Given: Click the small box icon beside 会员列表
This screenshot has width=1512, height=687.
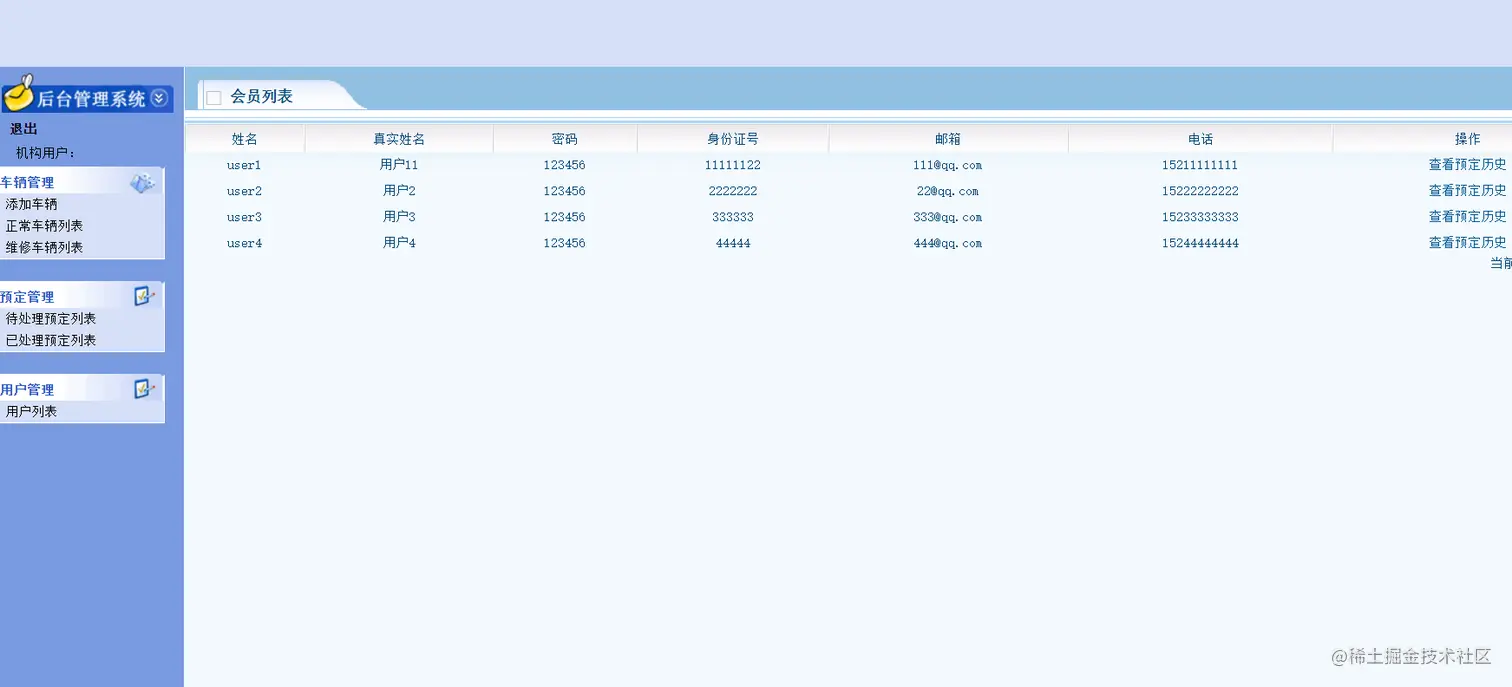Looking at the screenshot, I should click(x=213, y=97).
